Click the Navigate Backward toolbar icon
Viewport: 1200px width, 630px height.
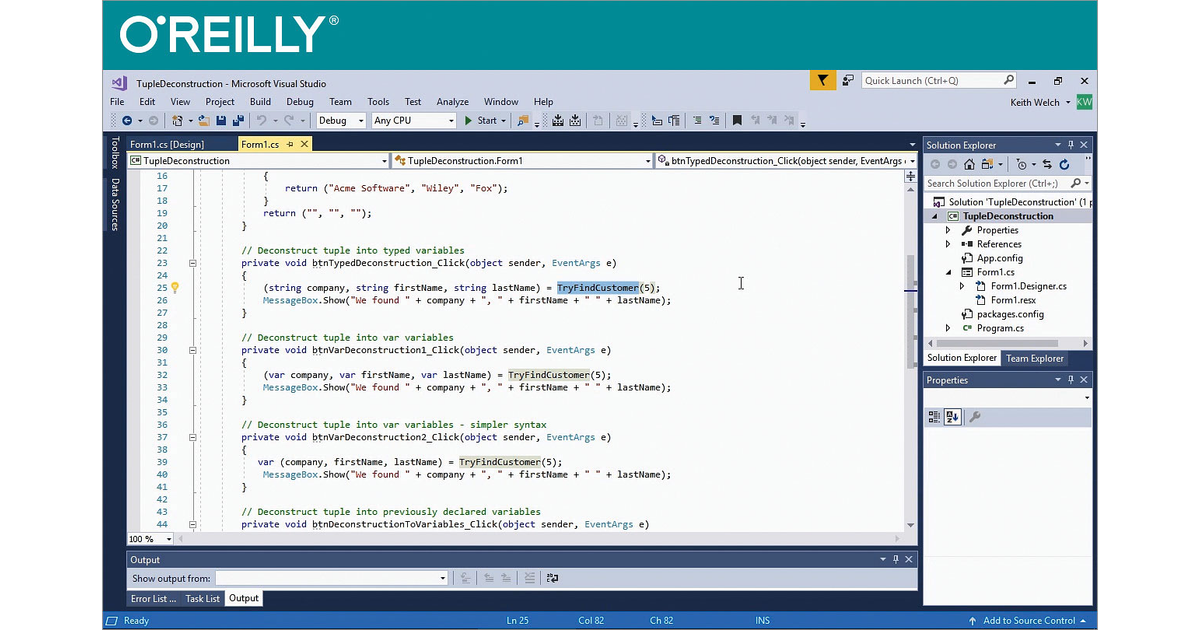click(x=126, y=121)
